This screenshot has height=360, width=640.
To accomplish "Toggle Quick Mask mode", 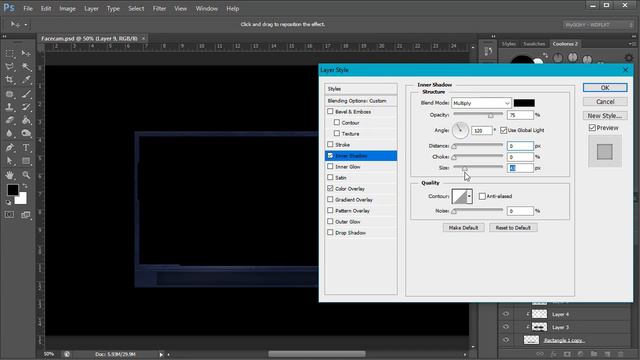I will point(10,214).
